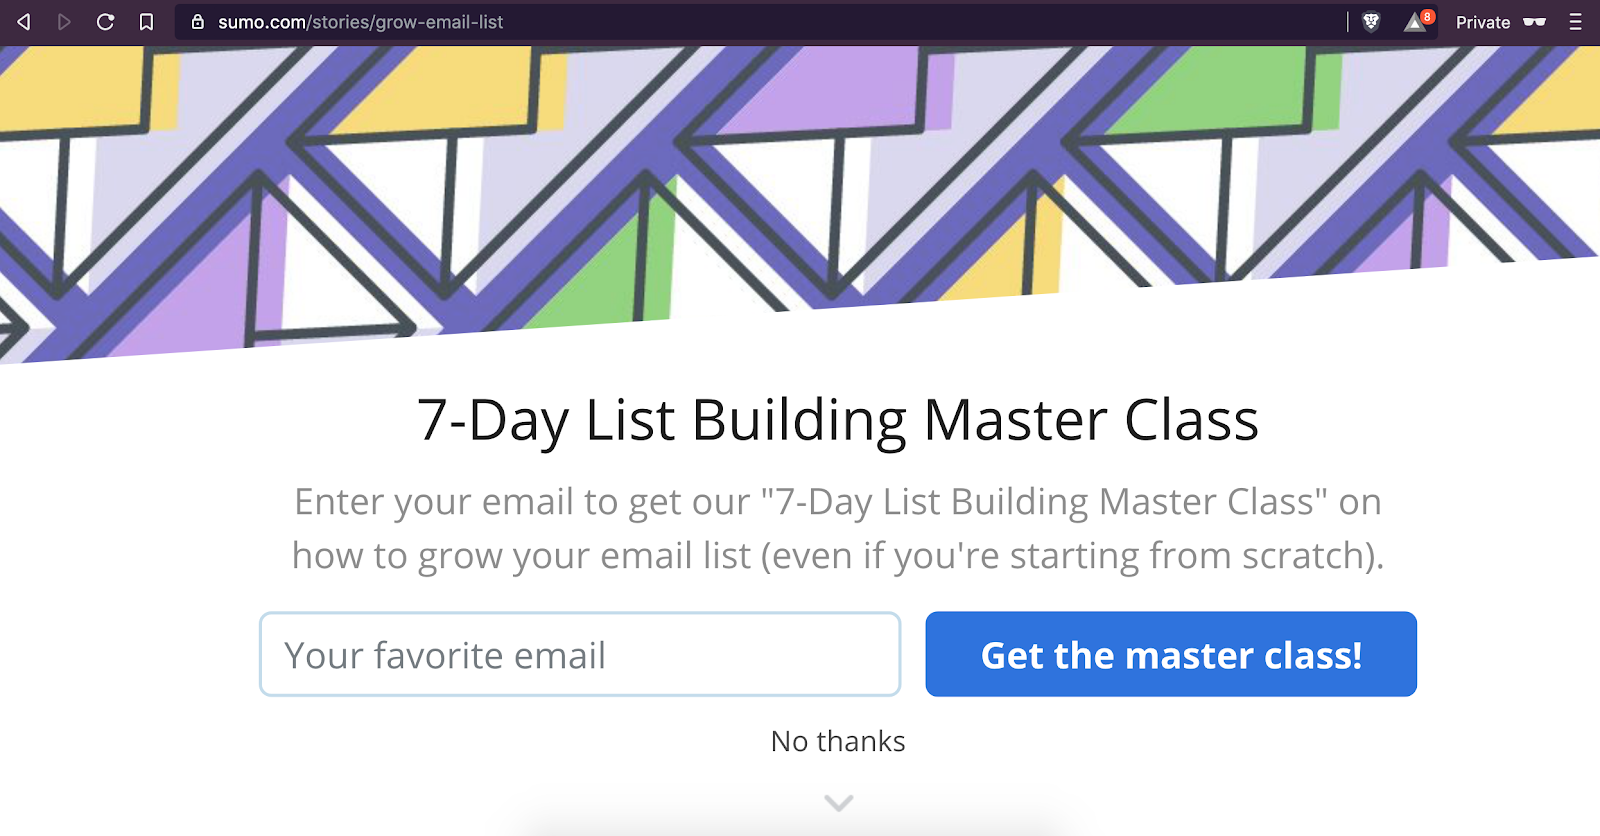Screen dimensions: 1600x836
Task: View site security info via lock icon
Action: (198, 22)
